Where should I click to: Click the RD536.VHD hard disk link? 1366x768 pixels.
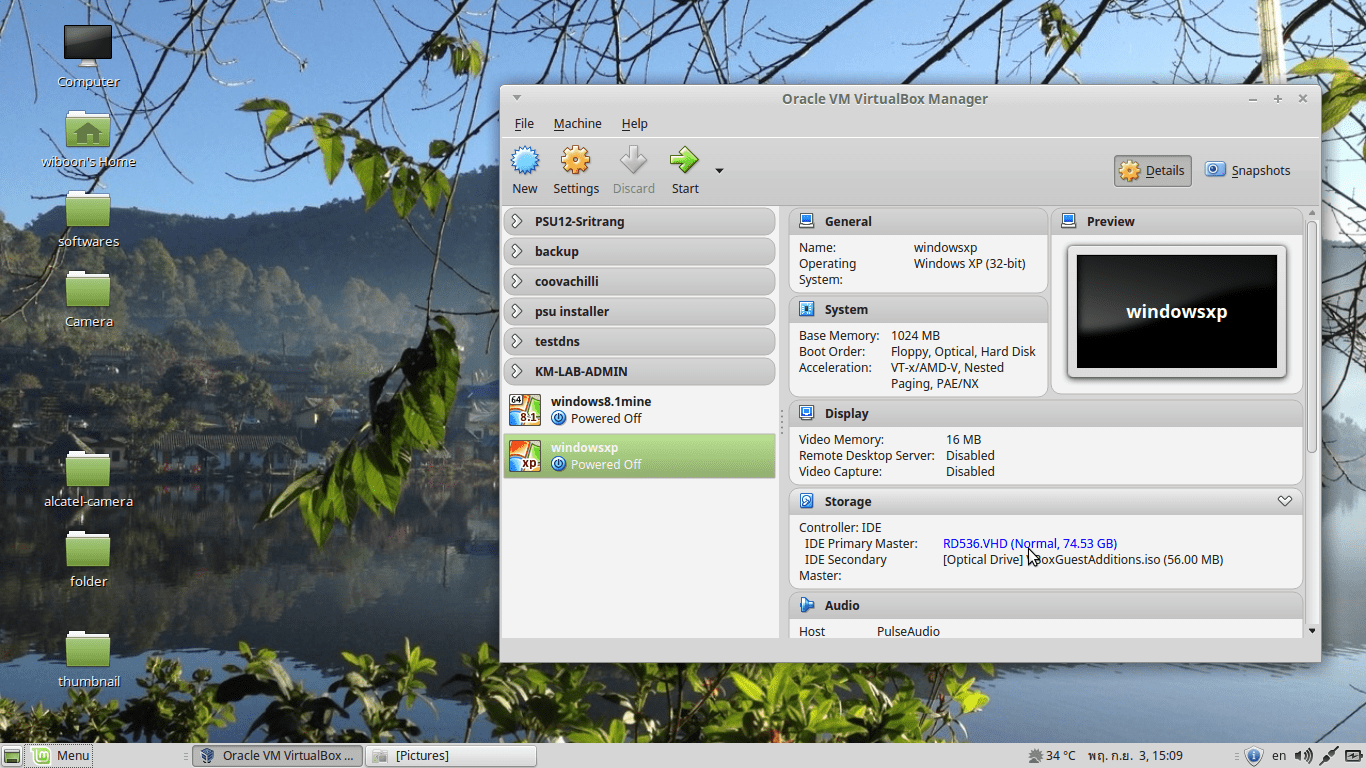(1030, 543)
